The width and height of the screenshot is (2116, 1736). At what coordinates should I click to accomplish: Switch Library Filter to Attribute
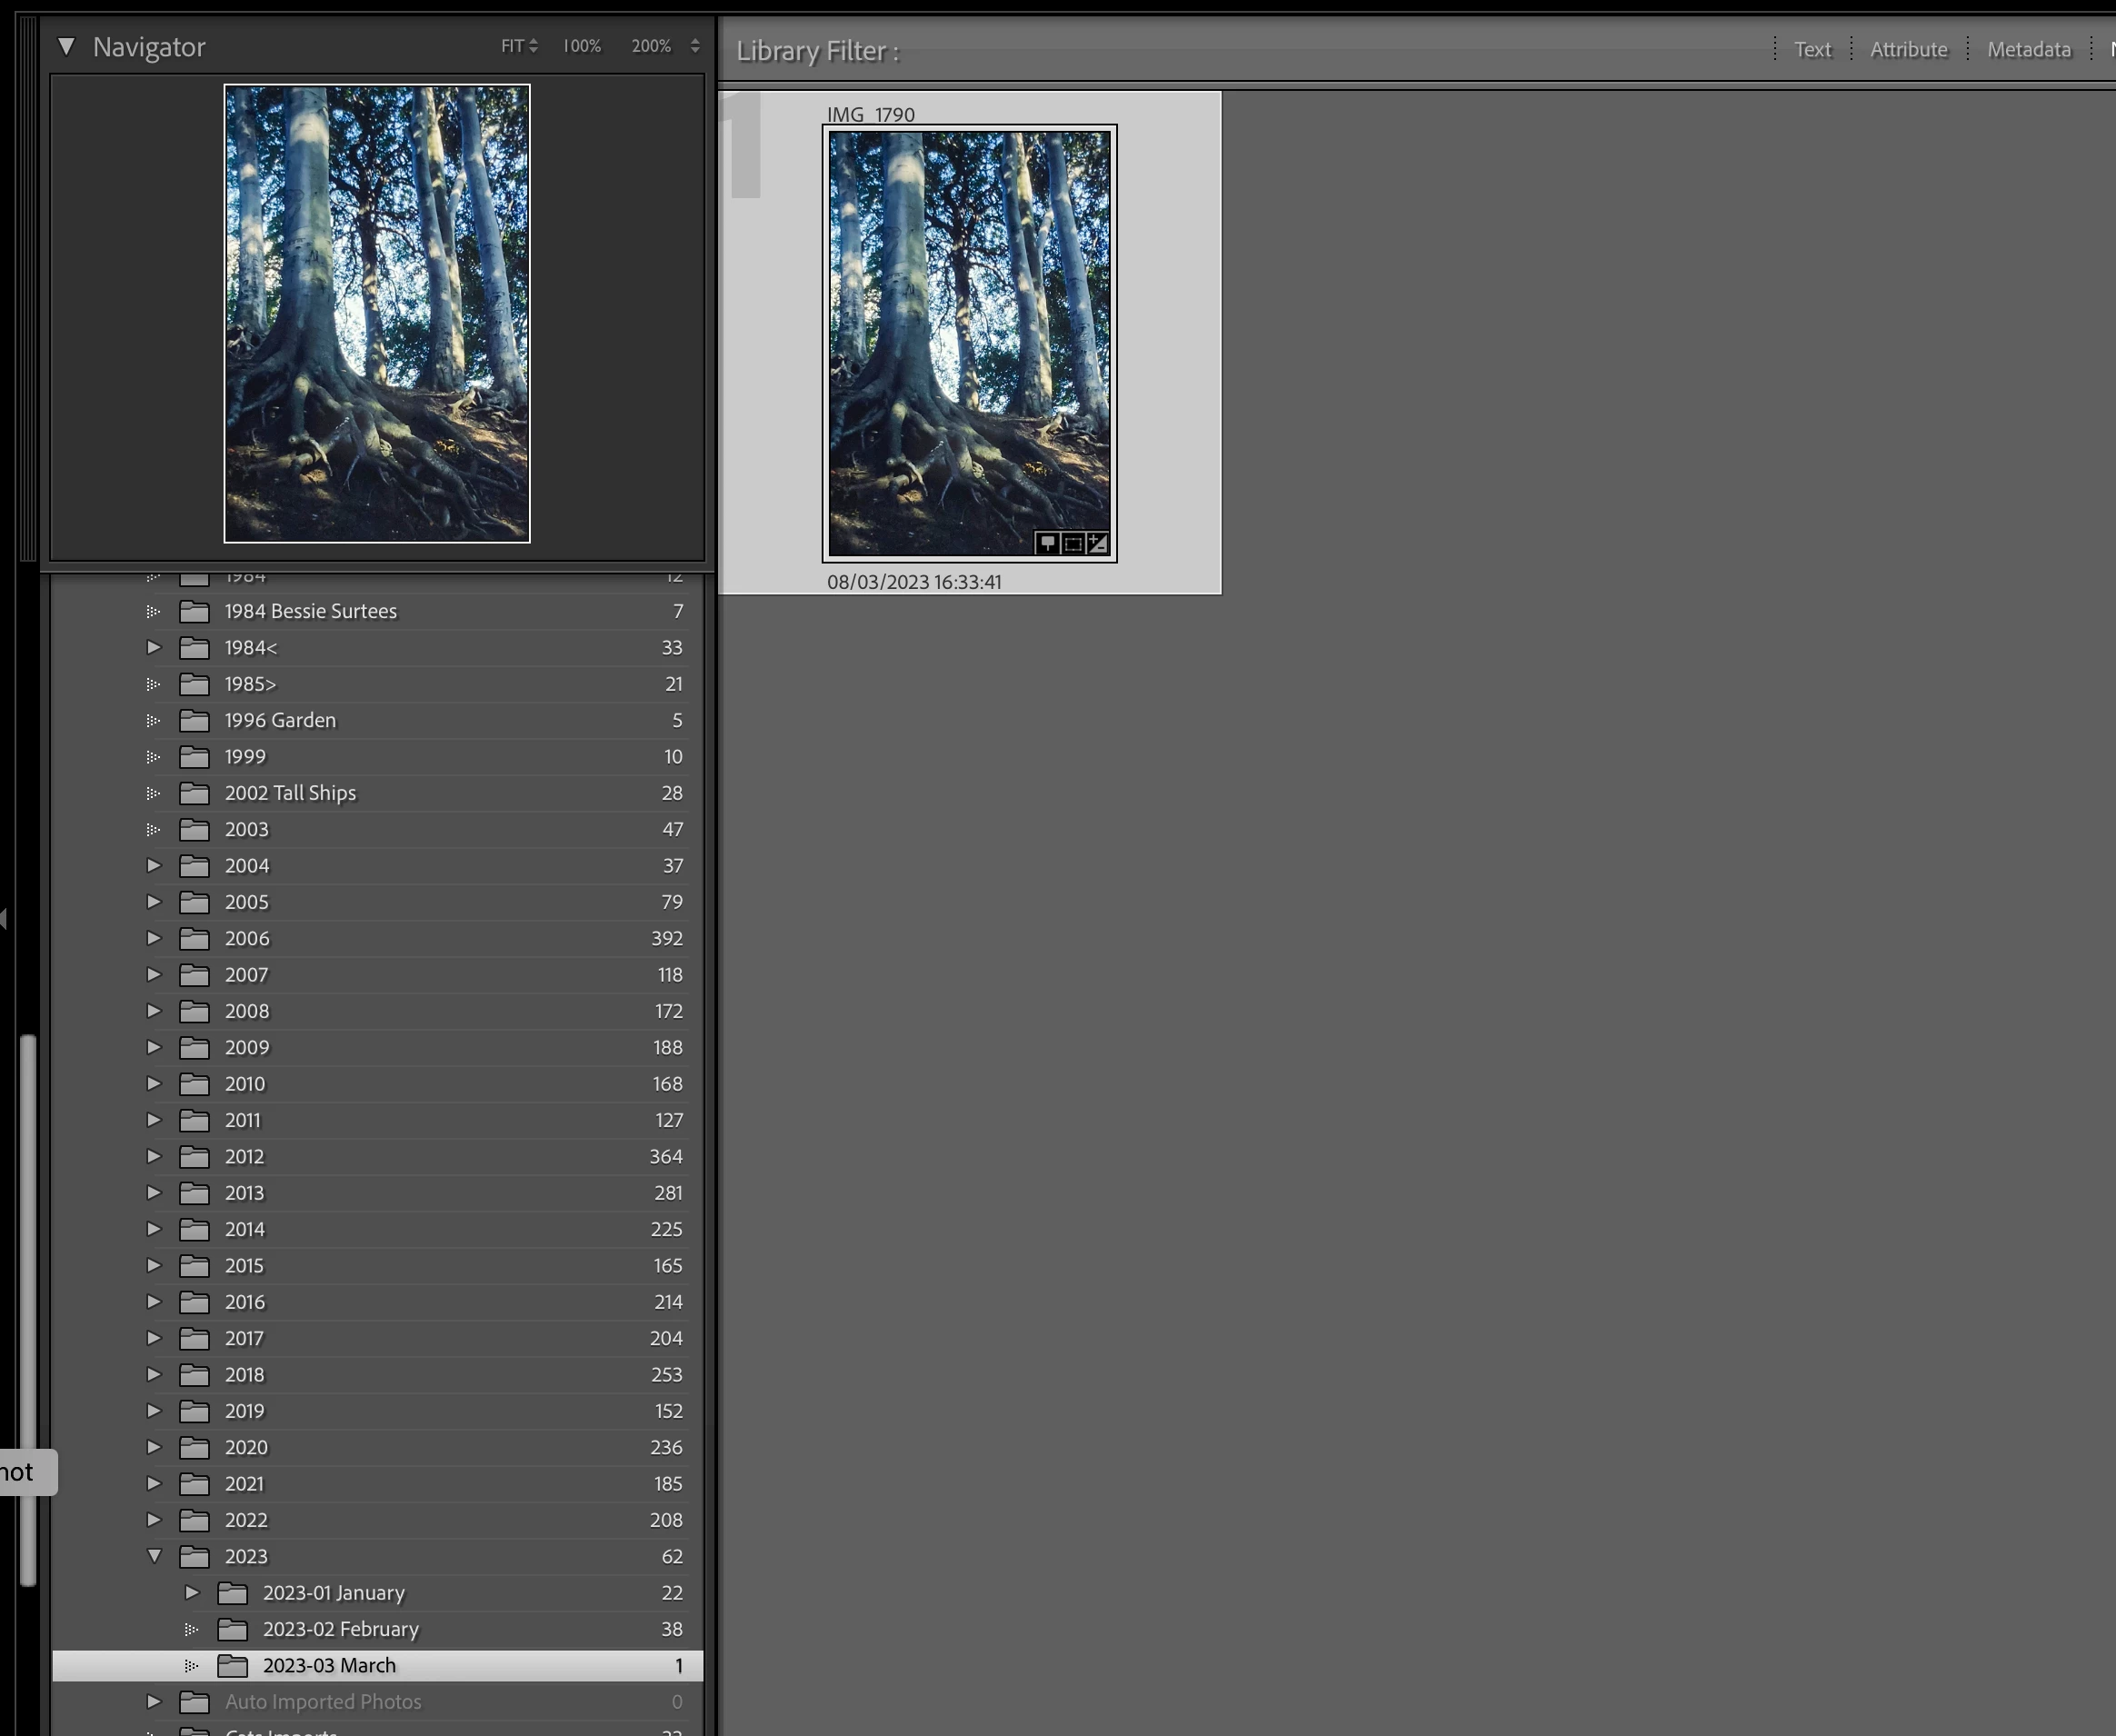click(1908, 49)
